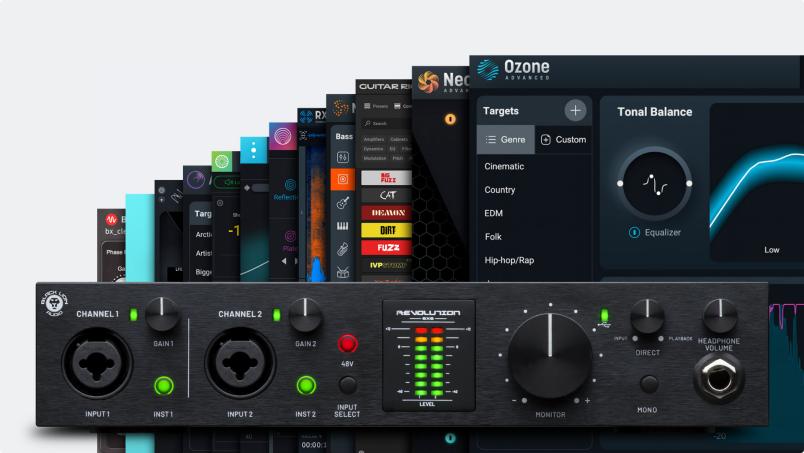Image resolution: width=804 pixels, height=453 pixels.
Task: Choose Cinematic from the genre list
Action: point(504,166)
